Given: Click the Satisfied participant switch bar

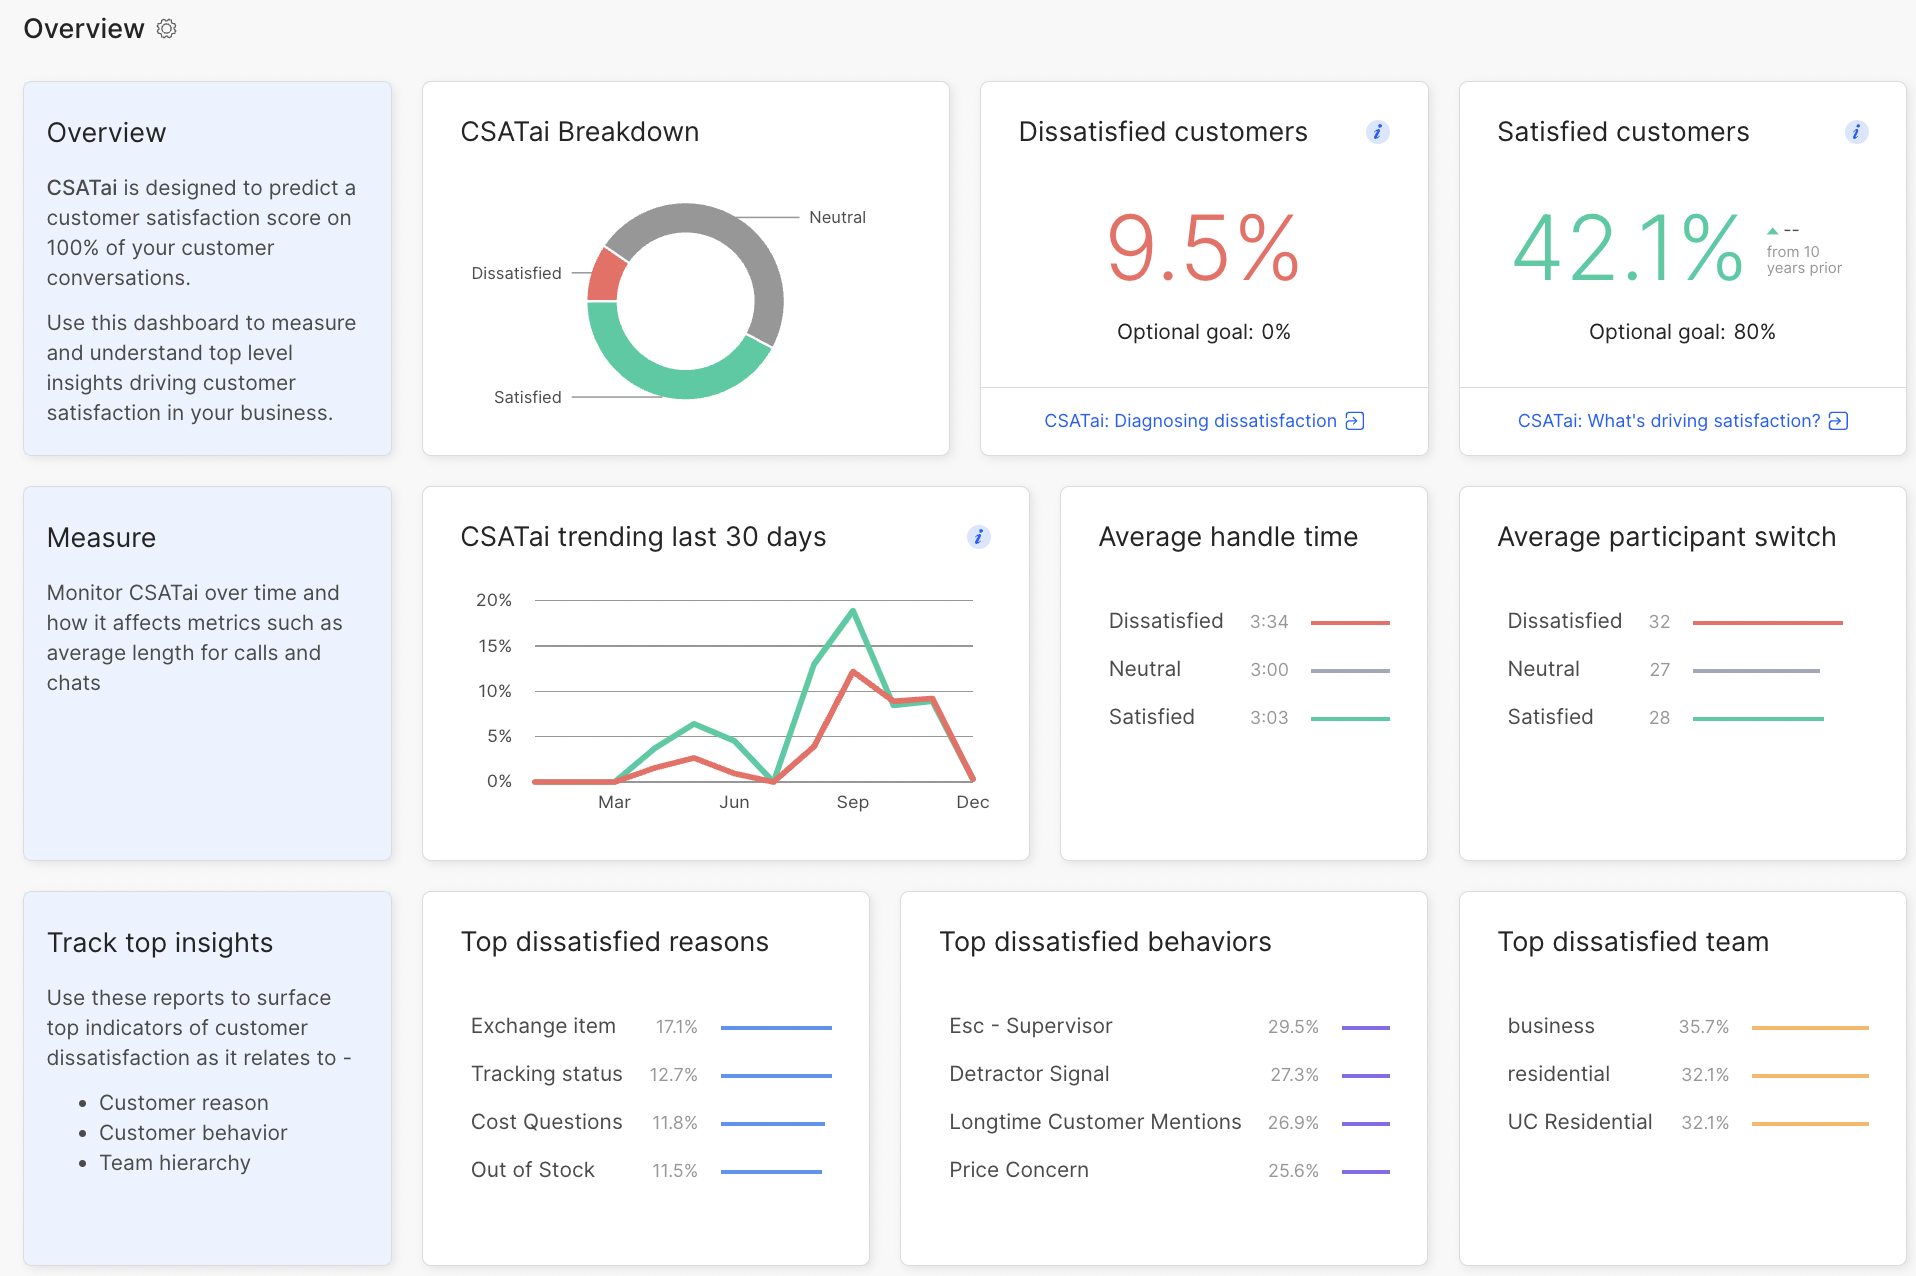Looking at the screenshot, I should 1758,718.
